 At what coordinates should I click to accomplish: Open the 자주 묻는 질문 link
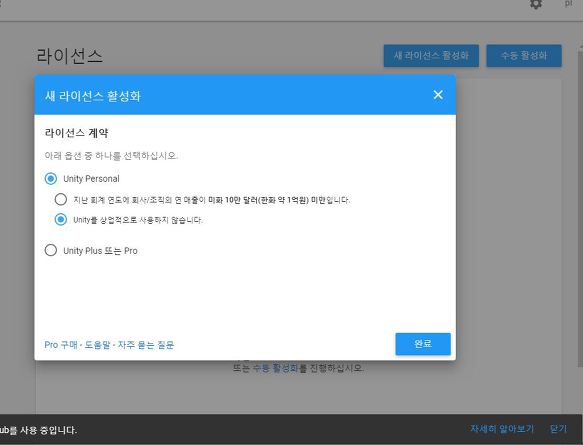click(146, 345)
